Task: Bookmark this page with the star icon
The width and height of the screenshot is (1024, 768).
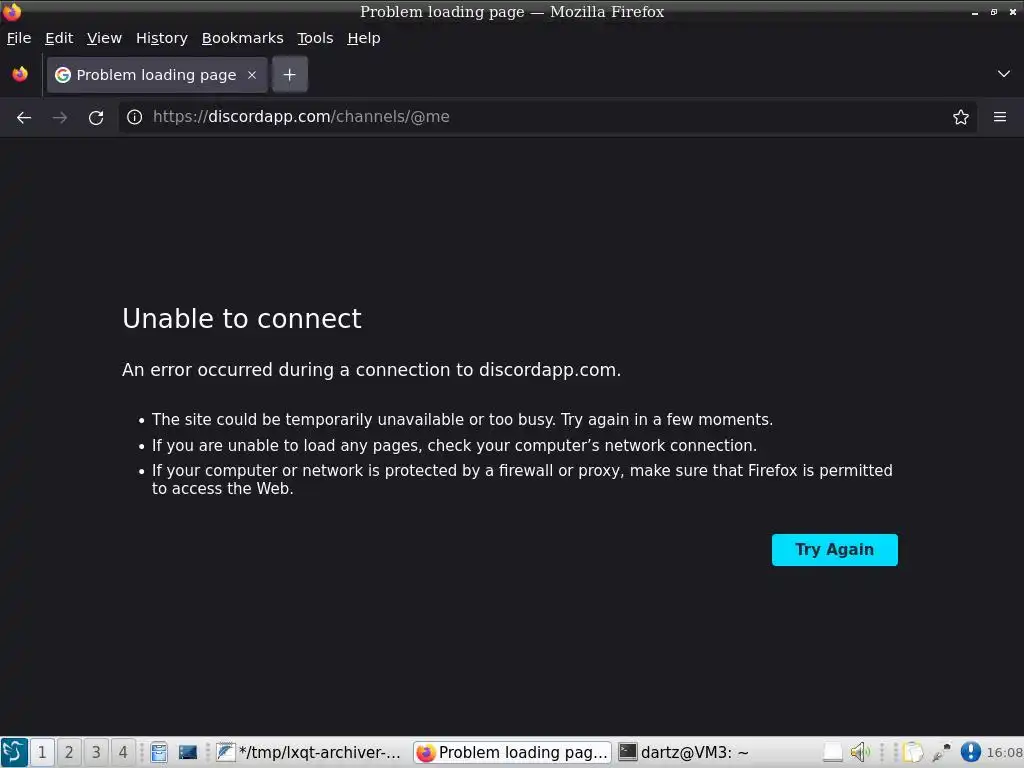Action: pyautogui.click(x=960, y=118)
